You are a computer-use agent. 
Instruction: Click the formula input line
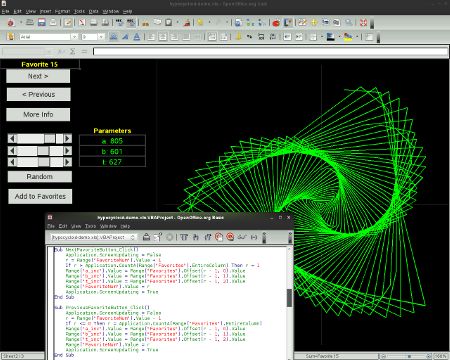270,51
